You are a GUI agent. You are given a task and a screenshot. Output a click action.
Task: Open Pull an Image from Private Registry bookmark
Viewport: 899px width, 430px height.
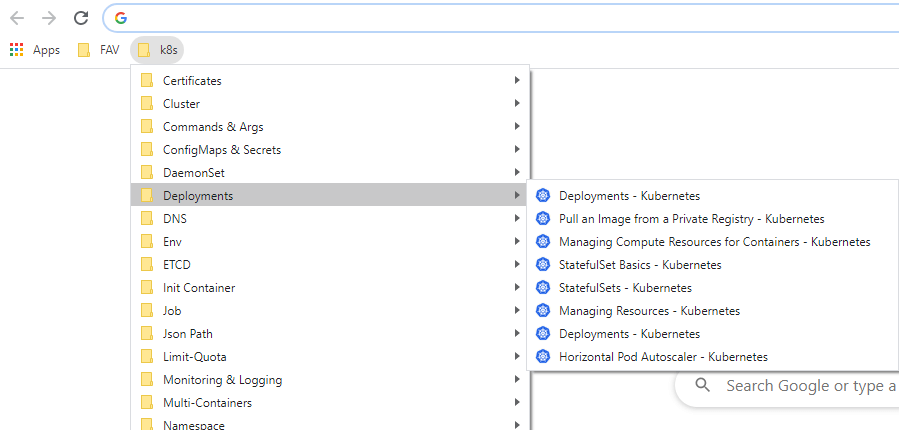coord(712,218)
